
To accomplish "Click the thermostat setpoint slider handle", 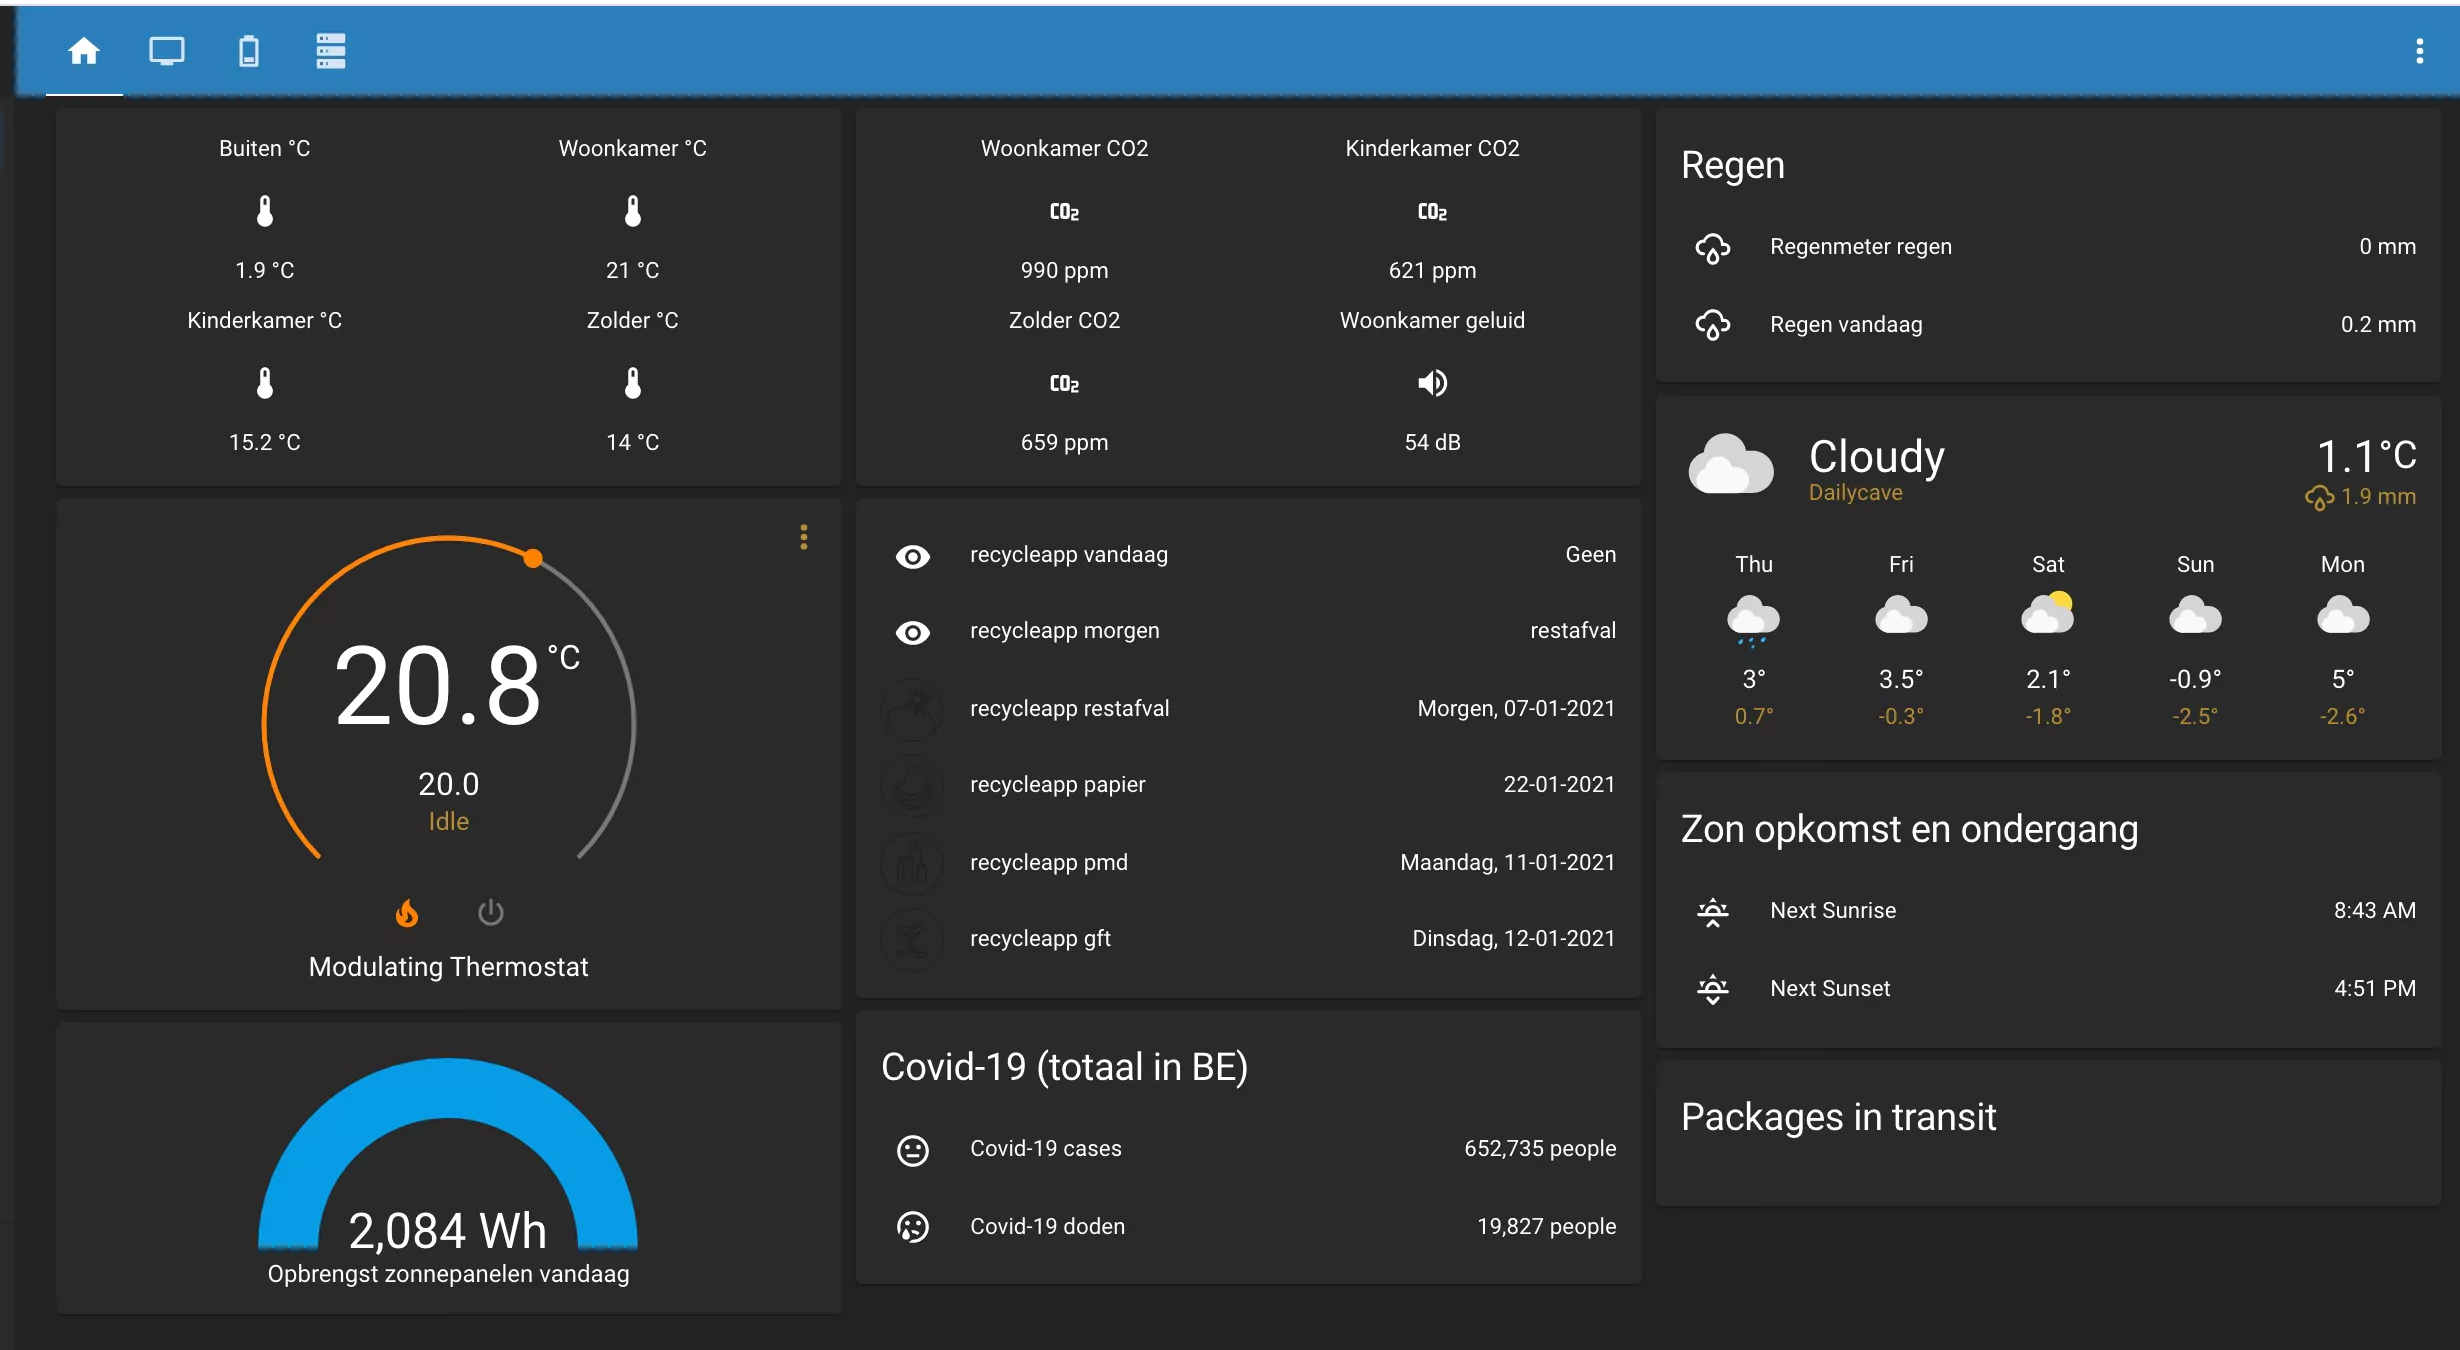I will 534,558.
